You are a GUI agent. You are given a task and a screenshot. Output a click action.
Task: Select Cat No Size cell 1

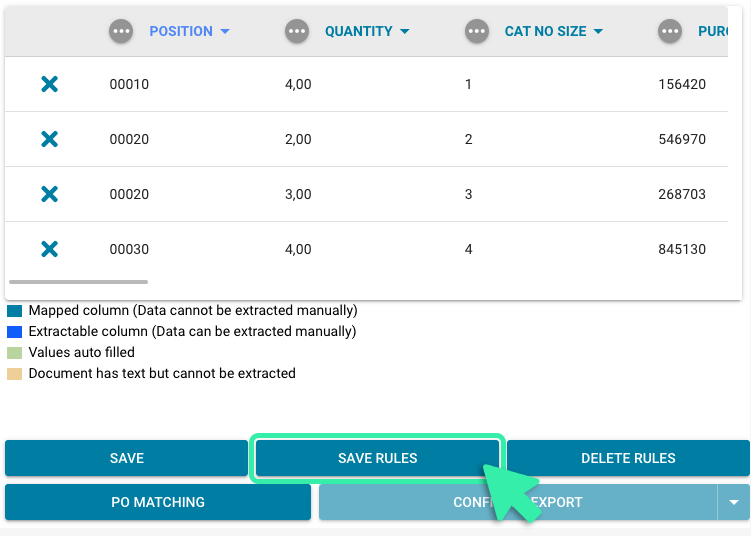468,84
